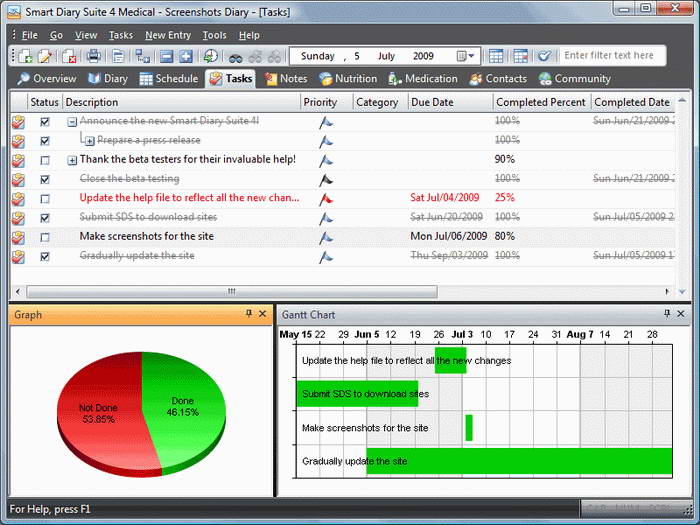The width and height of the screenshot is (700, 525).
Task: Open the Help menu
Action: coord(249,35)
